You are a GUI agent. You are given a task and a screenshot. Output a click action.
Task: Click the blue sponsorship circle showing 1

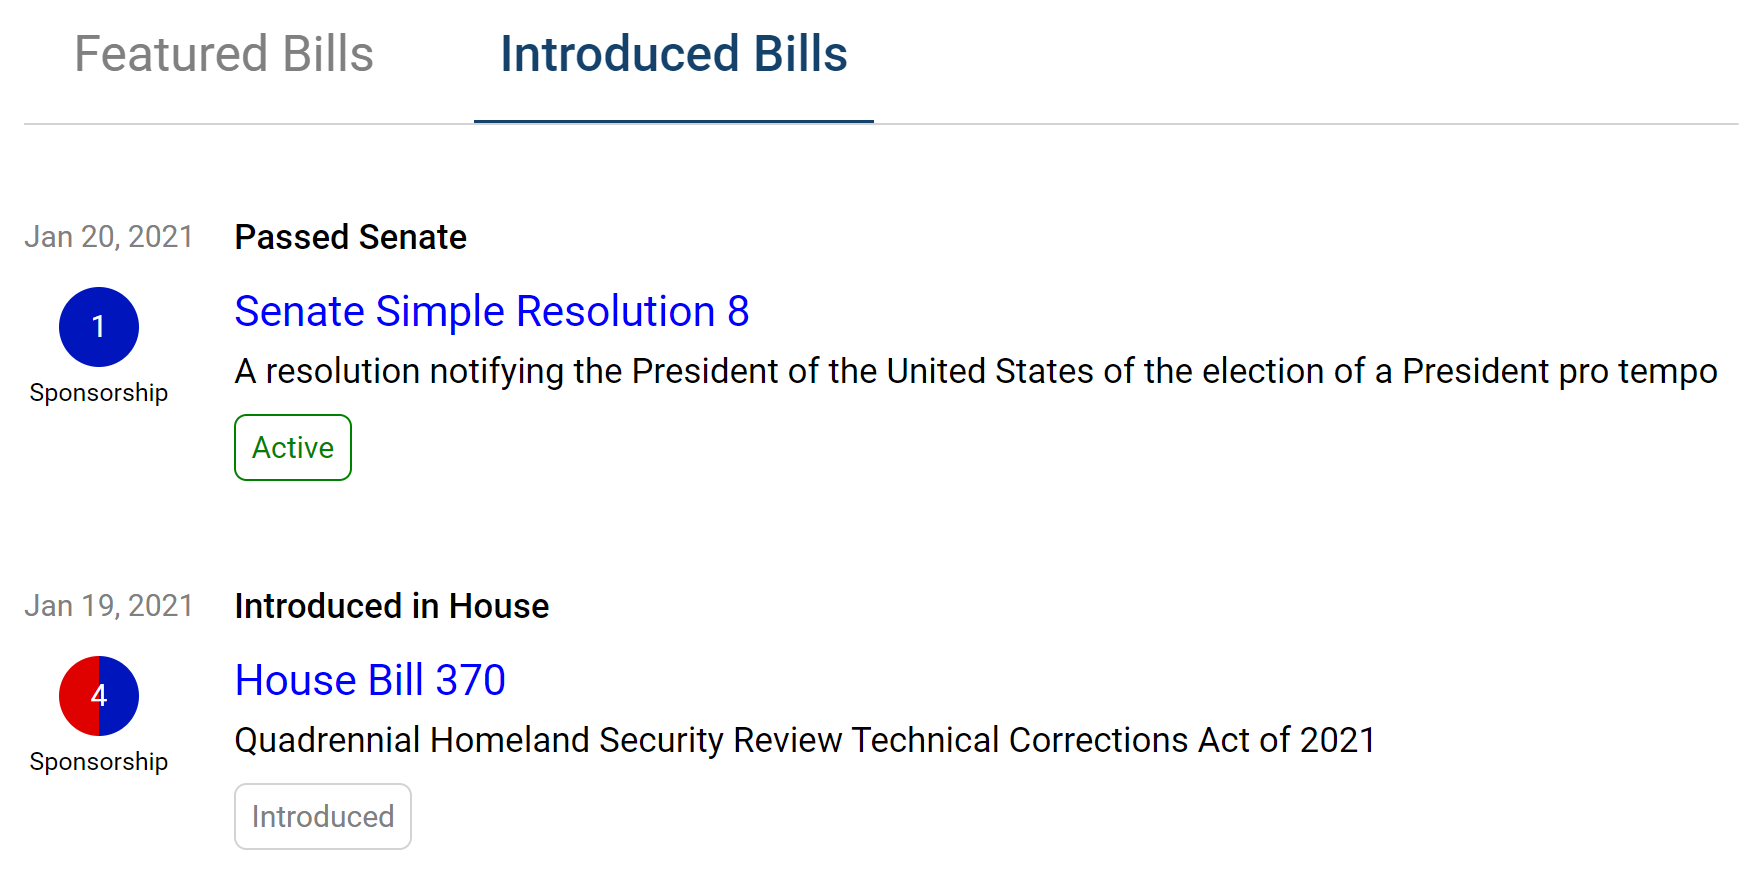tap(98, 327)
